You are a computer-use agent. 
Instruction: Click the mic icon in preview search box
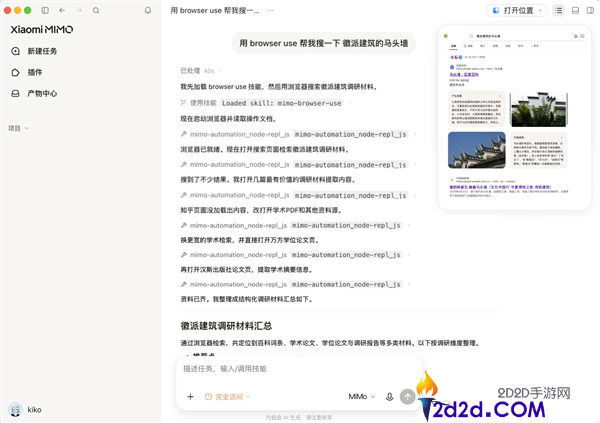tap(576, 36)
